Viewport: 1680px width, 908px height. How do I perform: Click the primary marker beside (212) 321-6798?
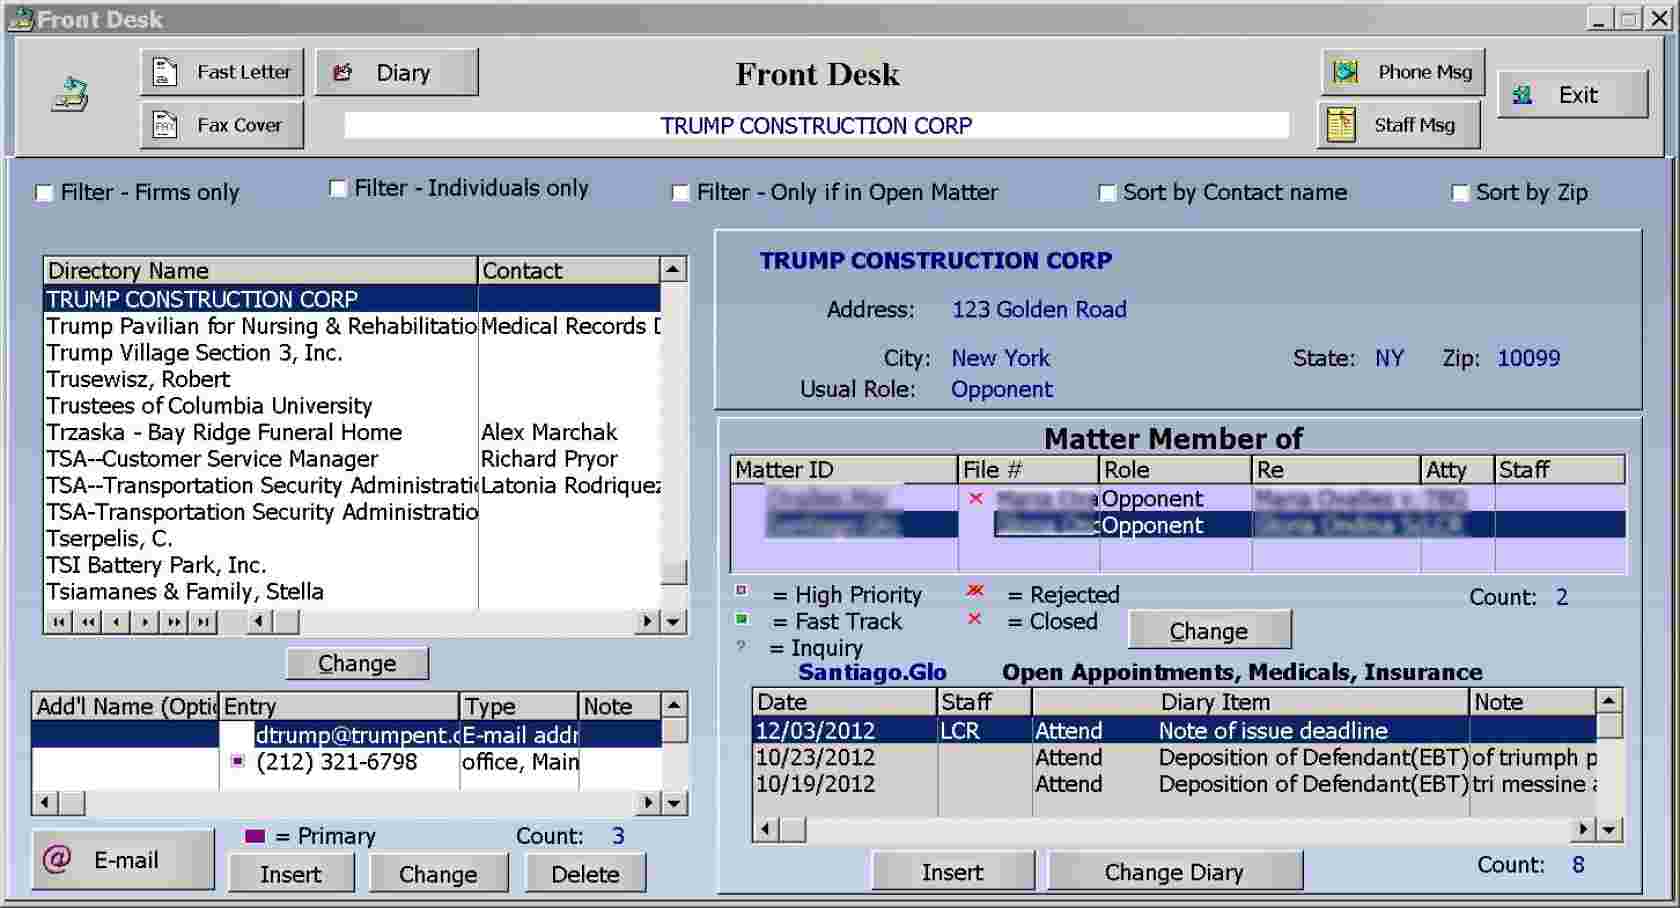pos(237,761)
